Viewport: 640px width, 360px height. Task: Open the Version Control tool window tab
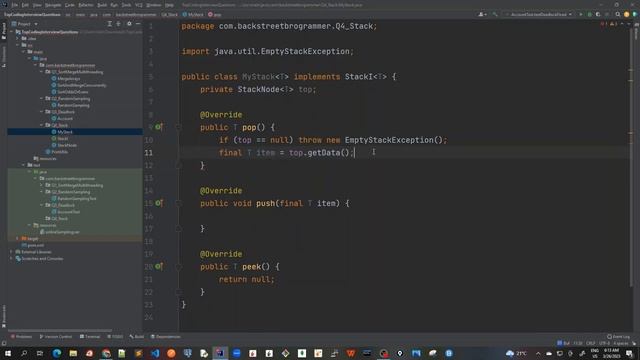tap(56, 337)
